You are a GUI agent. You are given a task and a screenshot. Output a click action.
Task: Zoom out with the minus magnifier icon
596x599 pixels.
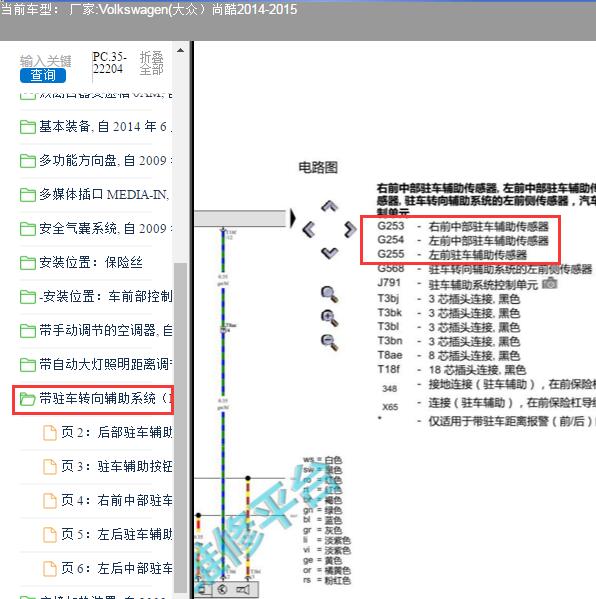click(329, 342)
